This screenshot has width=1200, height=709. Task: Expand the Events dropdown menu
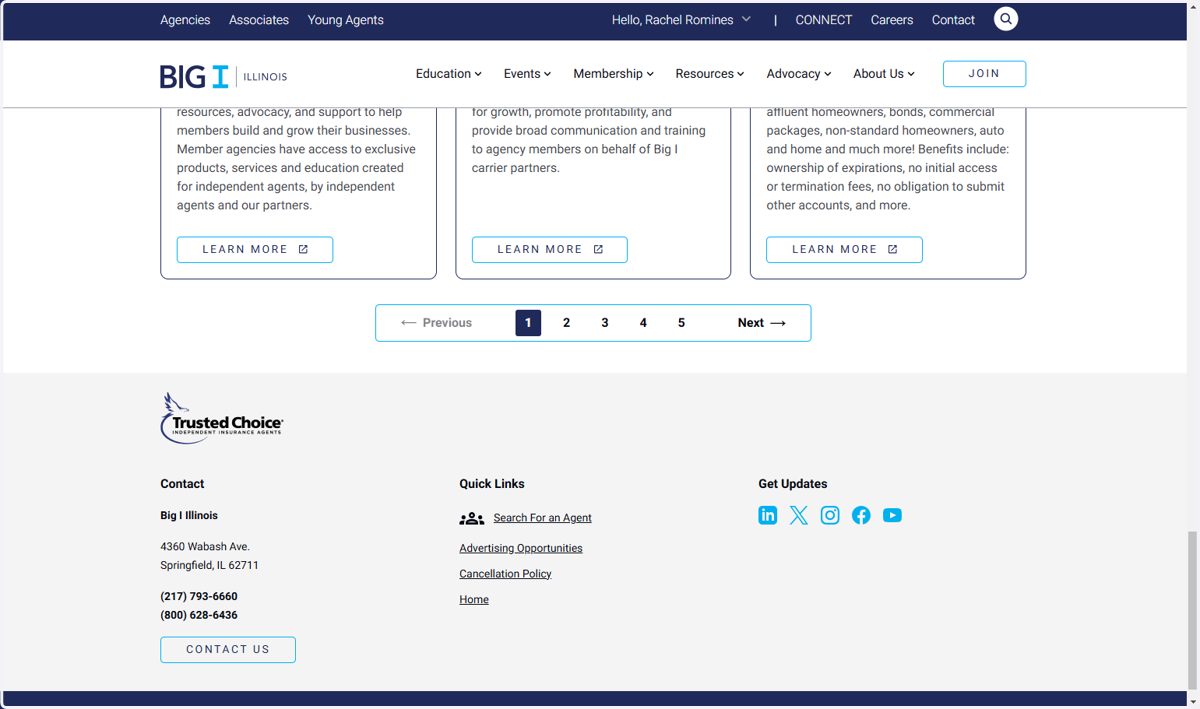527,74
